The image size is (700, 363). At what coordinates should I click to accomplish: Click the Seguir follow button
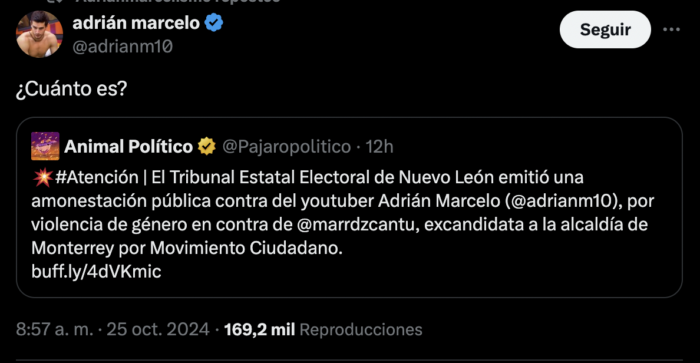point(605,29)
